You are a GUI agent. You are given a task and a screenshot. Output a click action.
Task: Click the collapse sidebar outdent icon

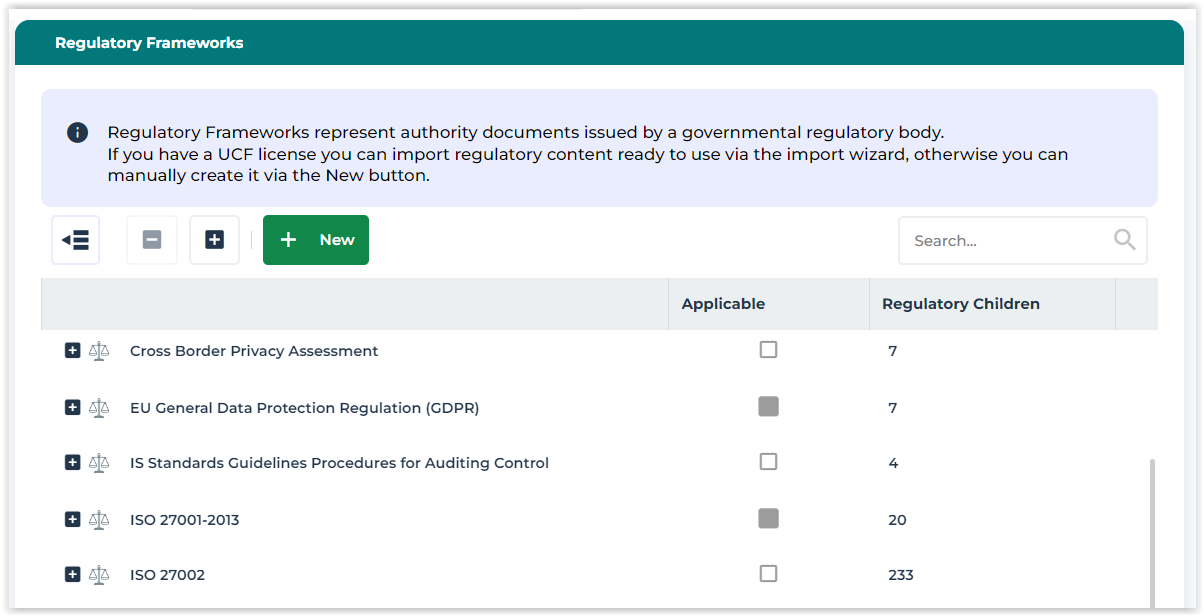tap(75, 240)
